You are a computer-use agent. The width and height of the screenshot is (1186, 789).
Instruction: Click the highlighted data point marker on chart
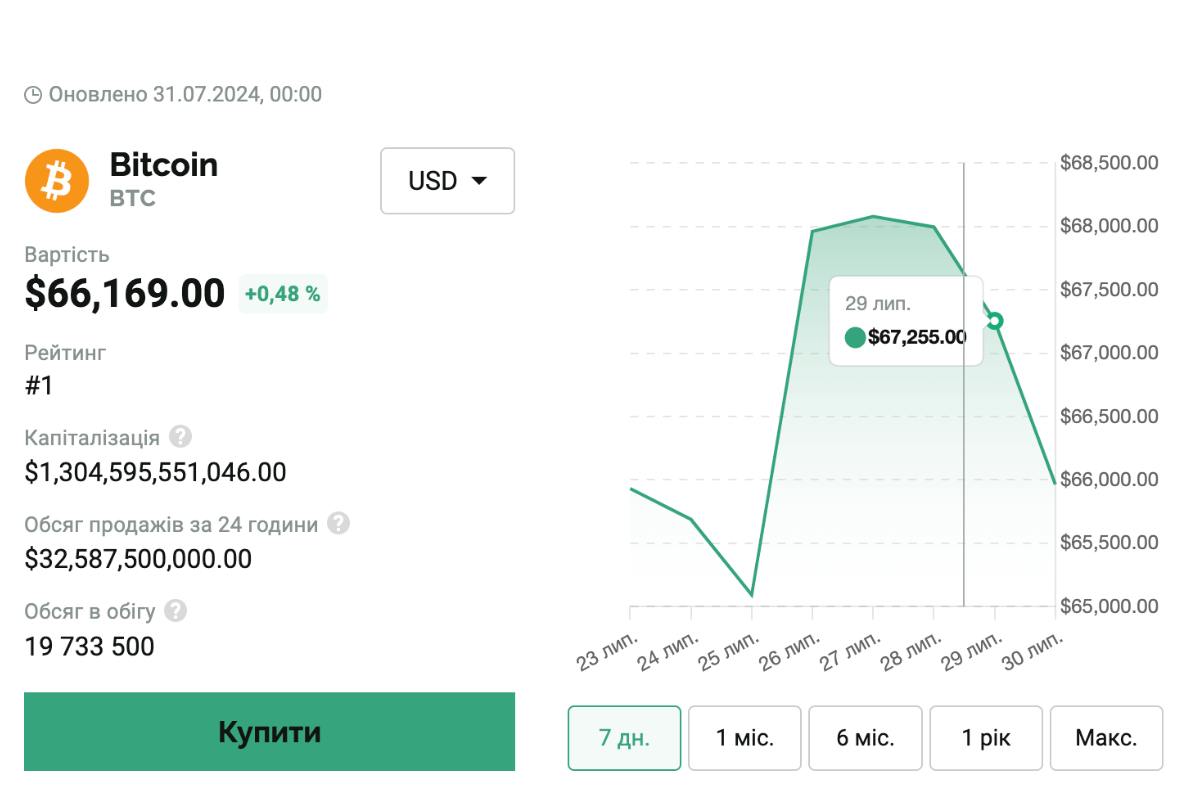pos(994,321)
